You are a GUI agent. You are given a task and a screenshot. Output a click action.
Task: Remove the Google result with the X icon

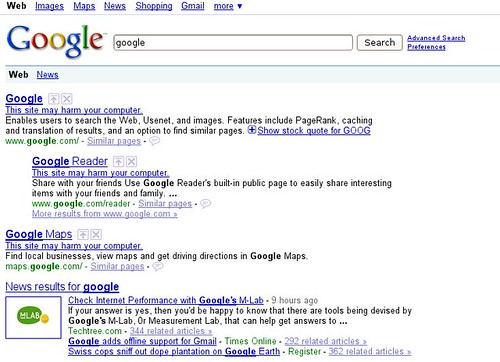[67, 99]
